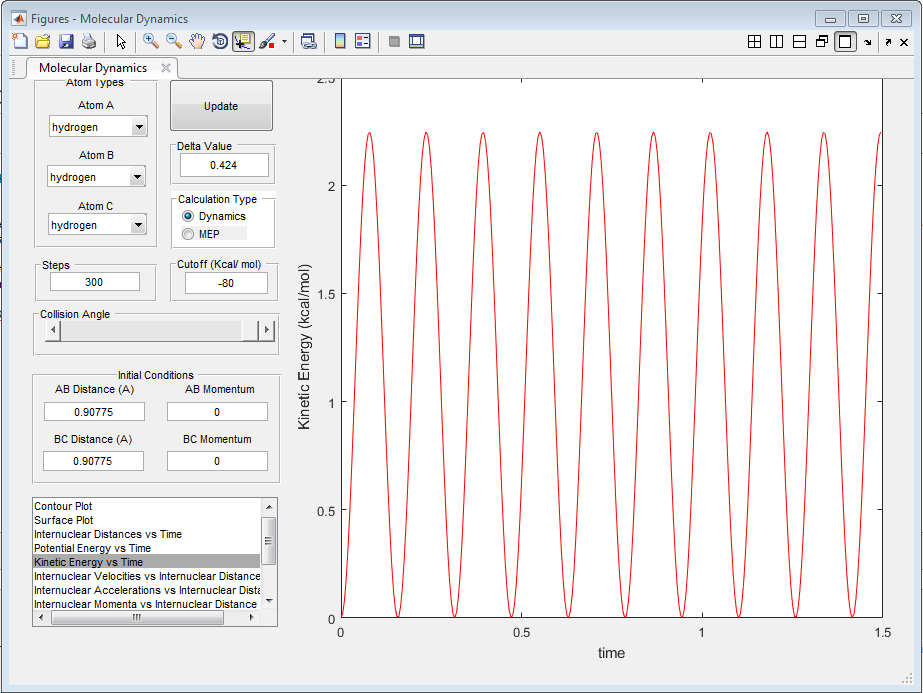923x693 pixels.
Task: Open the Atom C dropdown
Action: point(139,226)
